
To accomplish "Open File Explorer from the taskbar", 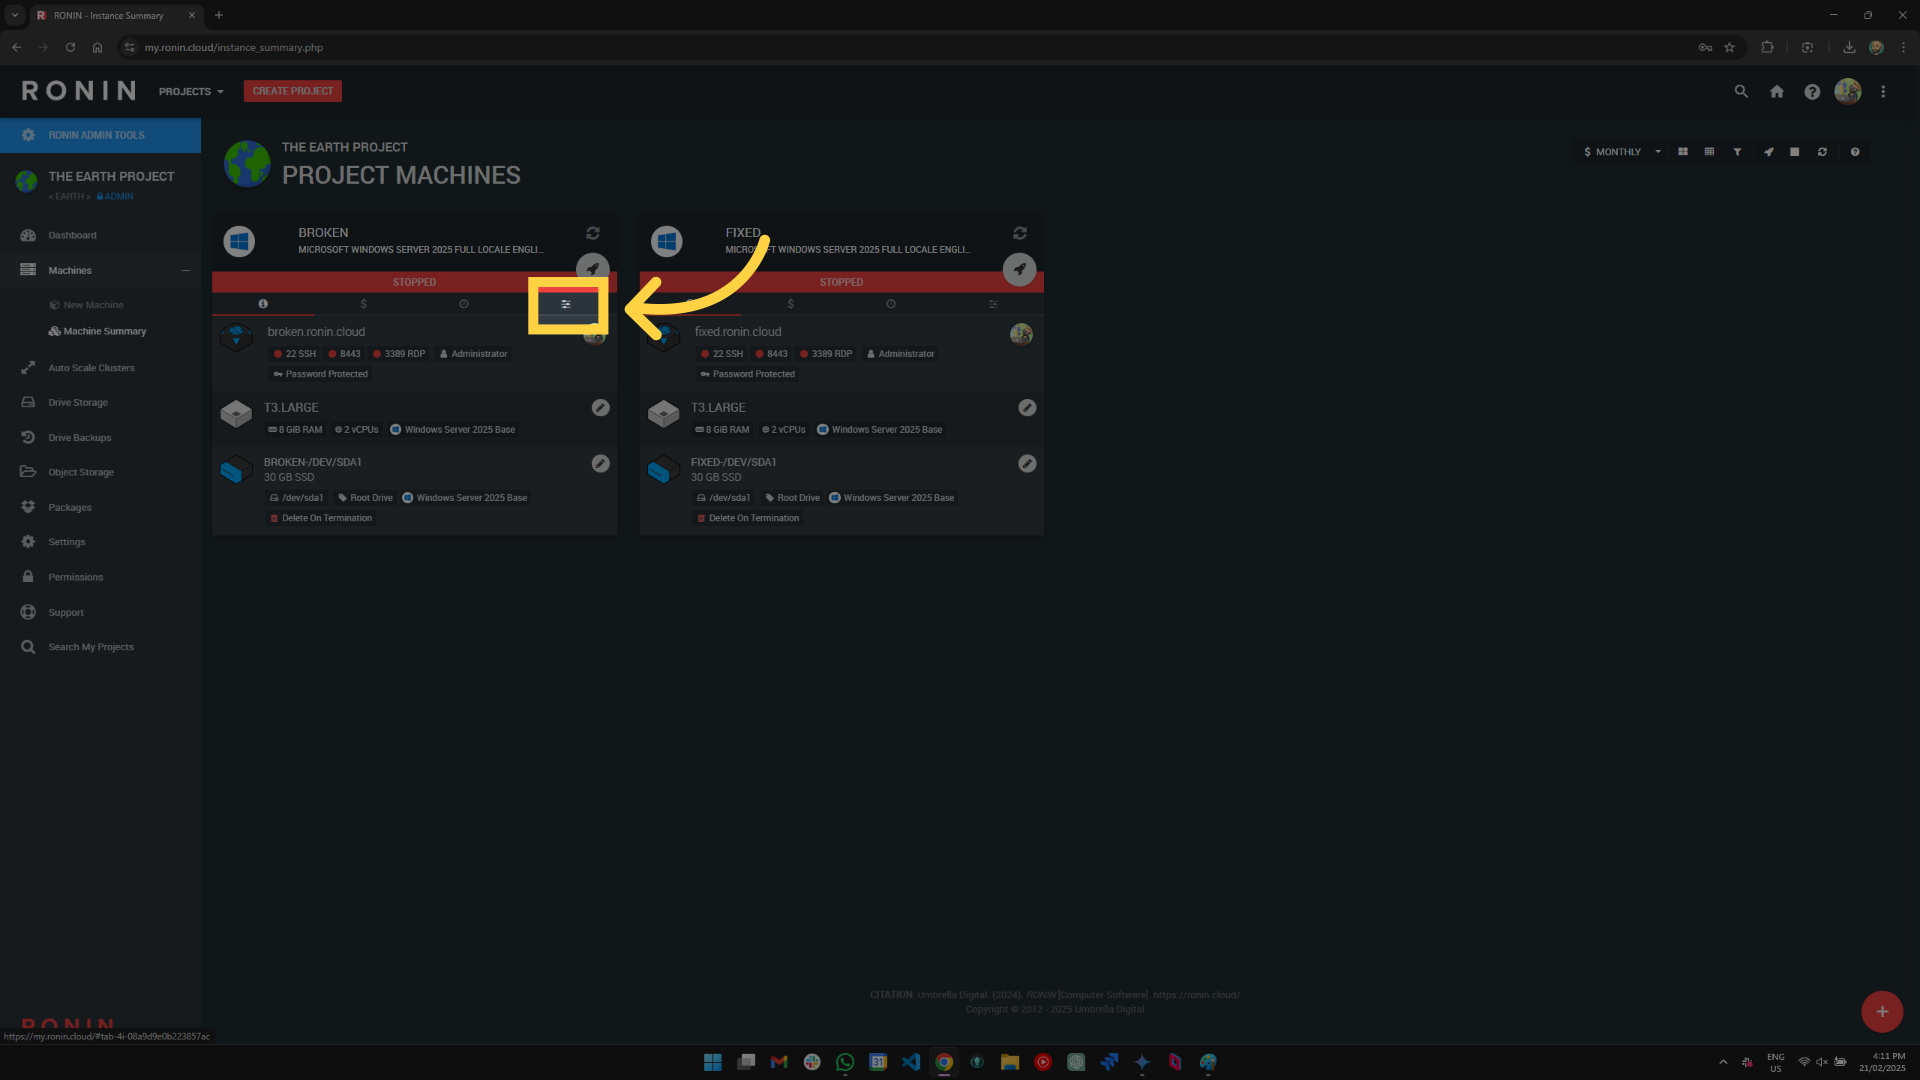I will [x=1010, y=1062].
